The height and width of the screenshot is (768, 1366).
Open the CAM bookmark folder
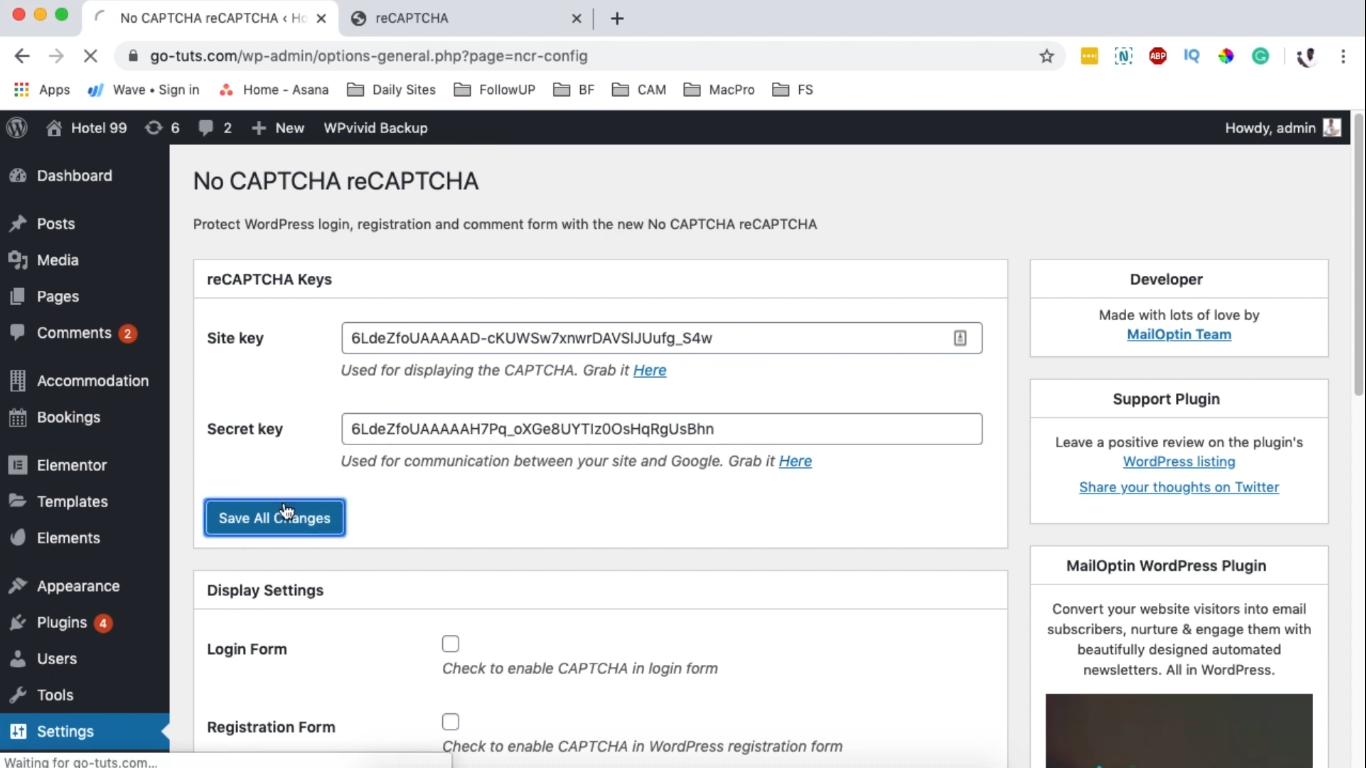639,89
